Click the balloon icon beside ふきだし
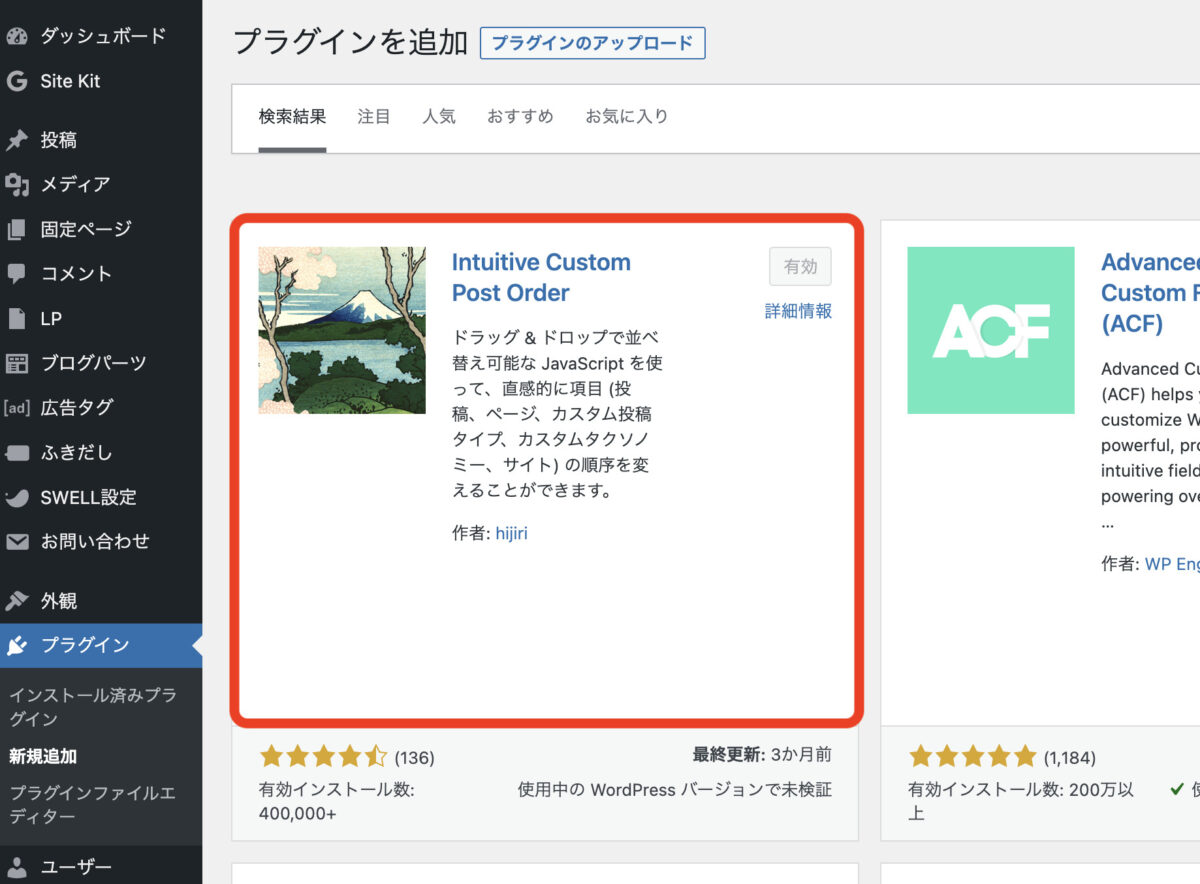The width and height of the screenshot is (1200, 884). (16, 452)
